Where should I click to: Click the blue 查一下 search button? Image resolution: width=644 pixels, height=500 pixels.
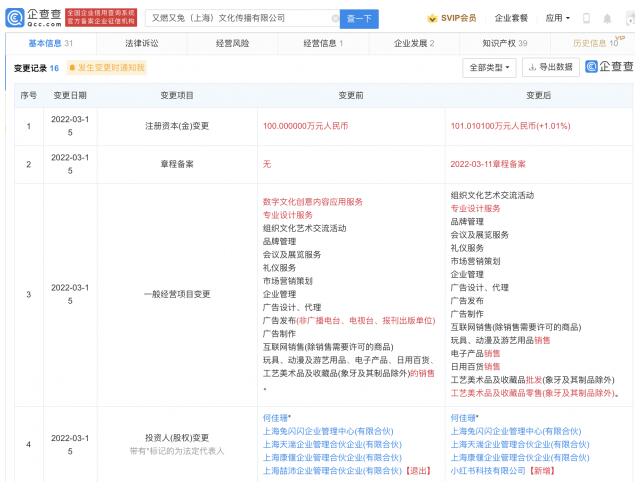click(x=359, y=19)
